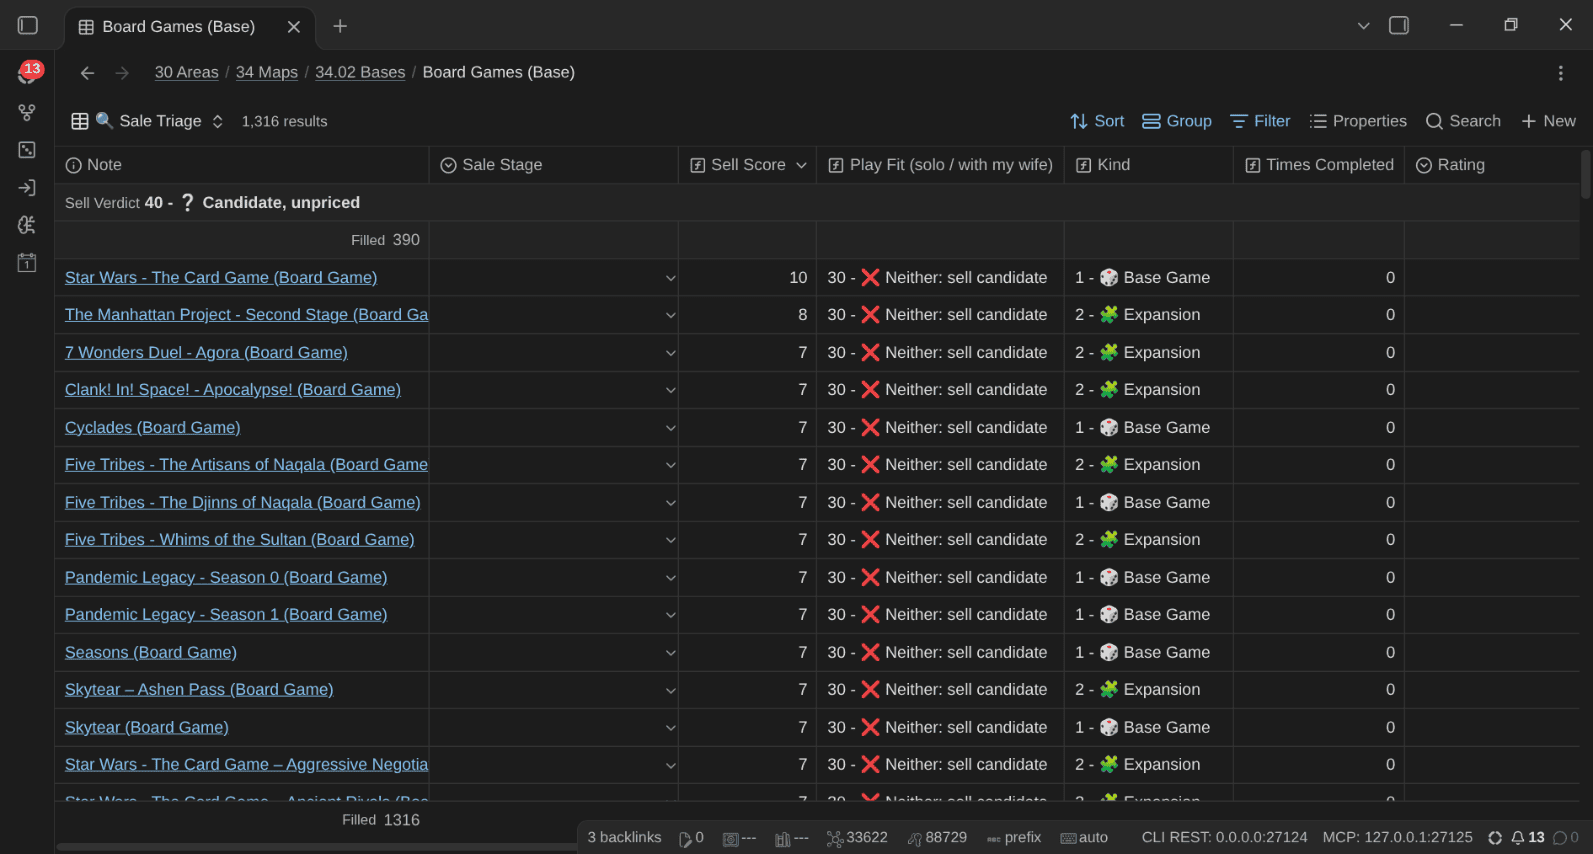The width and height of the screenshot is (1593, 854).
Task: Navigate back with the left arrow
Action: 87,73
